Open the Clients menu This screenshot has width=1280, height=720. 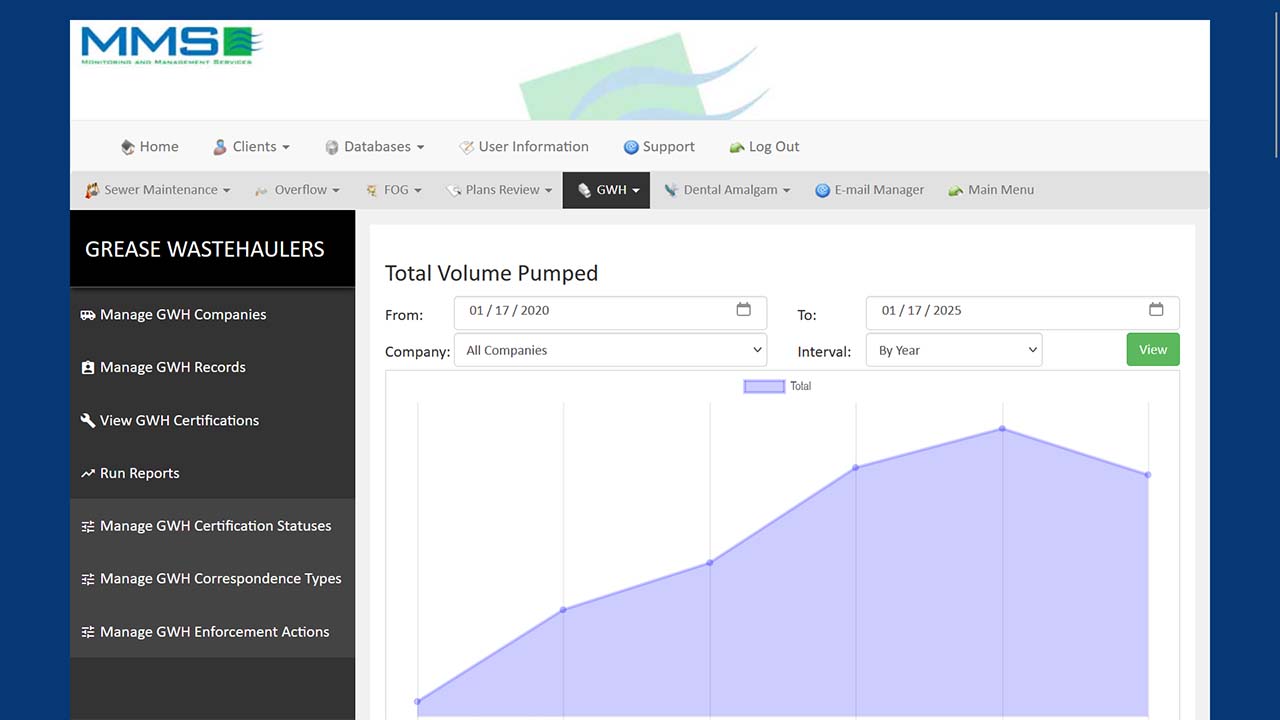[252, 147]
